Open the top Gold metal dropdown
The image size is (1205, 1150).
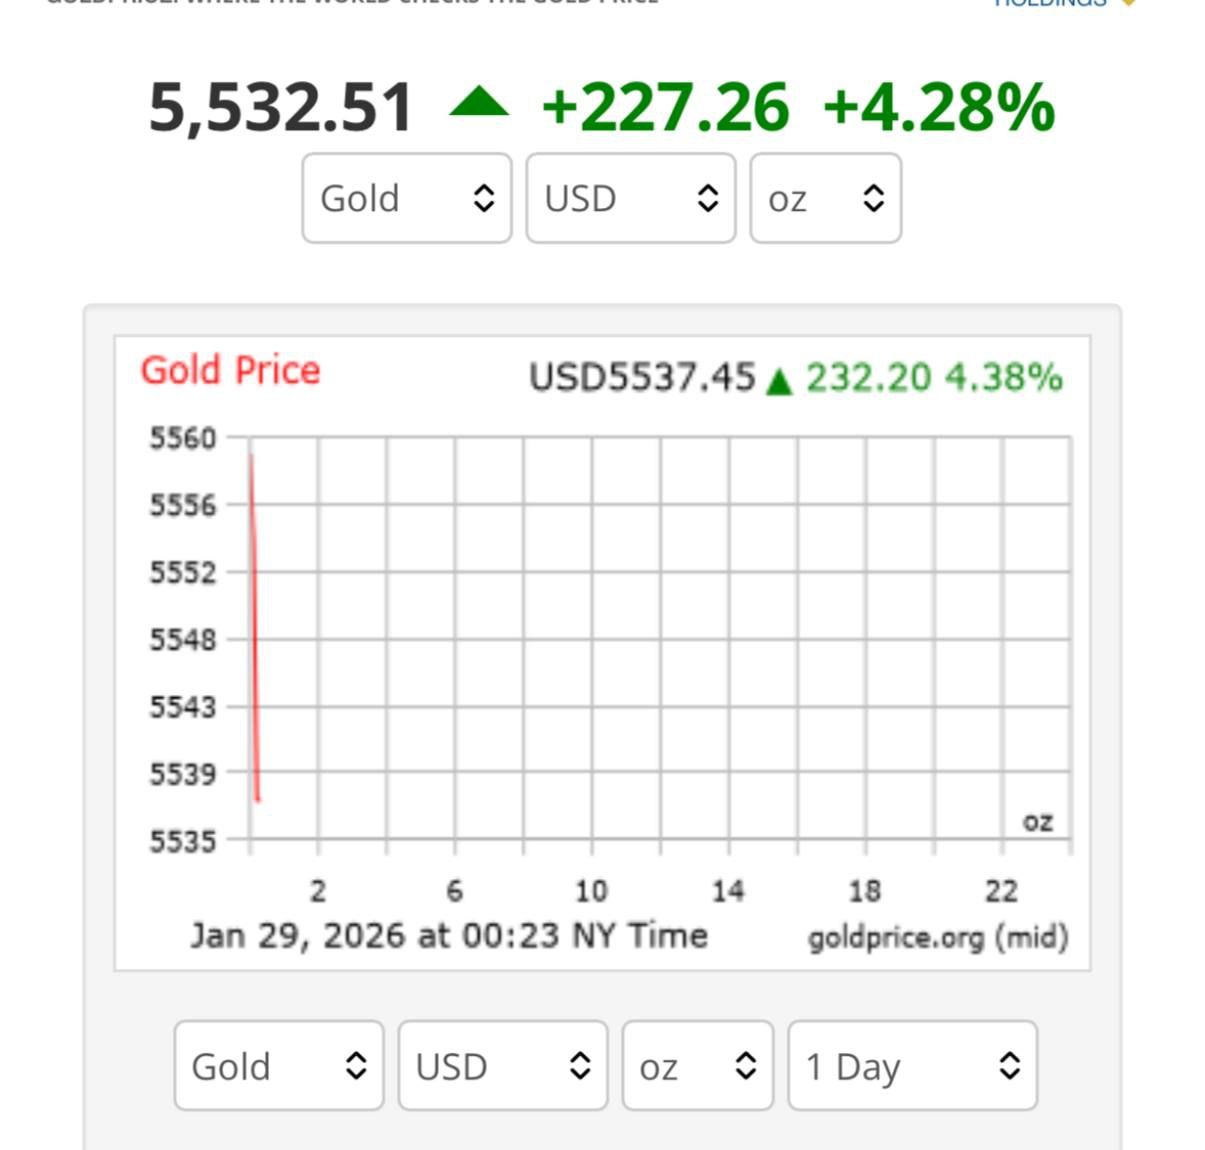pos(407,198)
